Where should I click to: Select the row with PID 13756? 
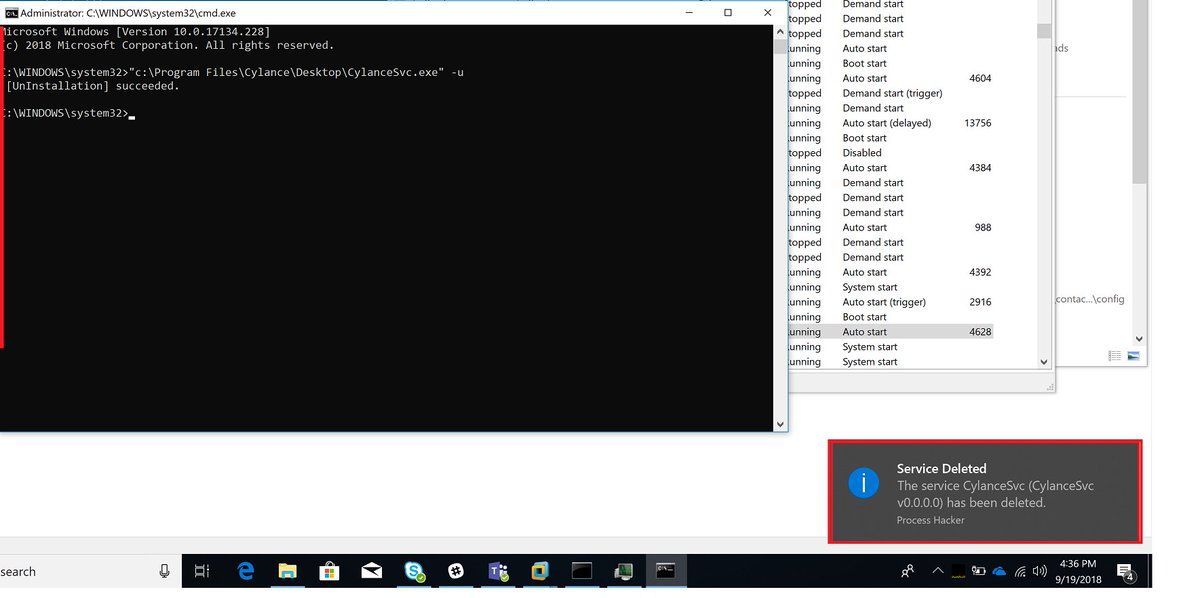pos(890,123)
